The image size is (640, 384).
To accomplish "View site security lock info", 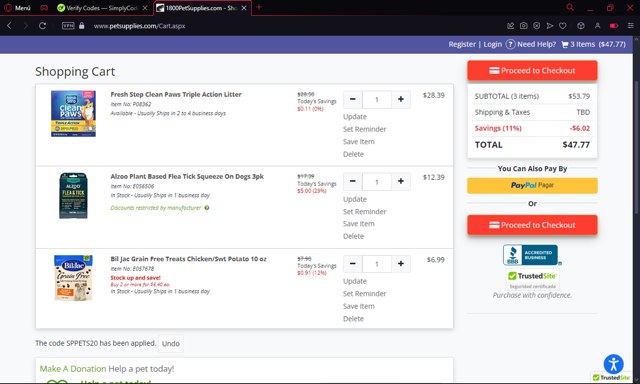I will (82, 26).
